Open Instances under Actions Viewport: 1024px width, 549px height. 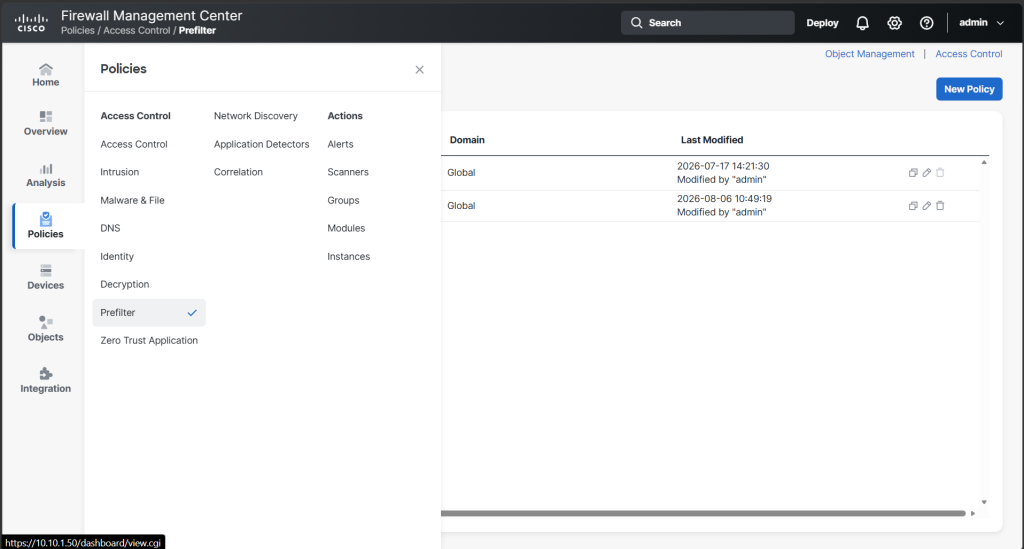tap(349, 257)
